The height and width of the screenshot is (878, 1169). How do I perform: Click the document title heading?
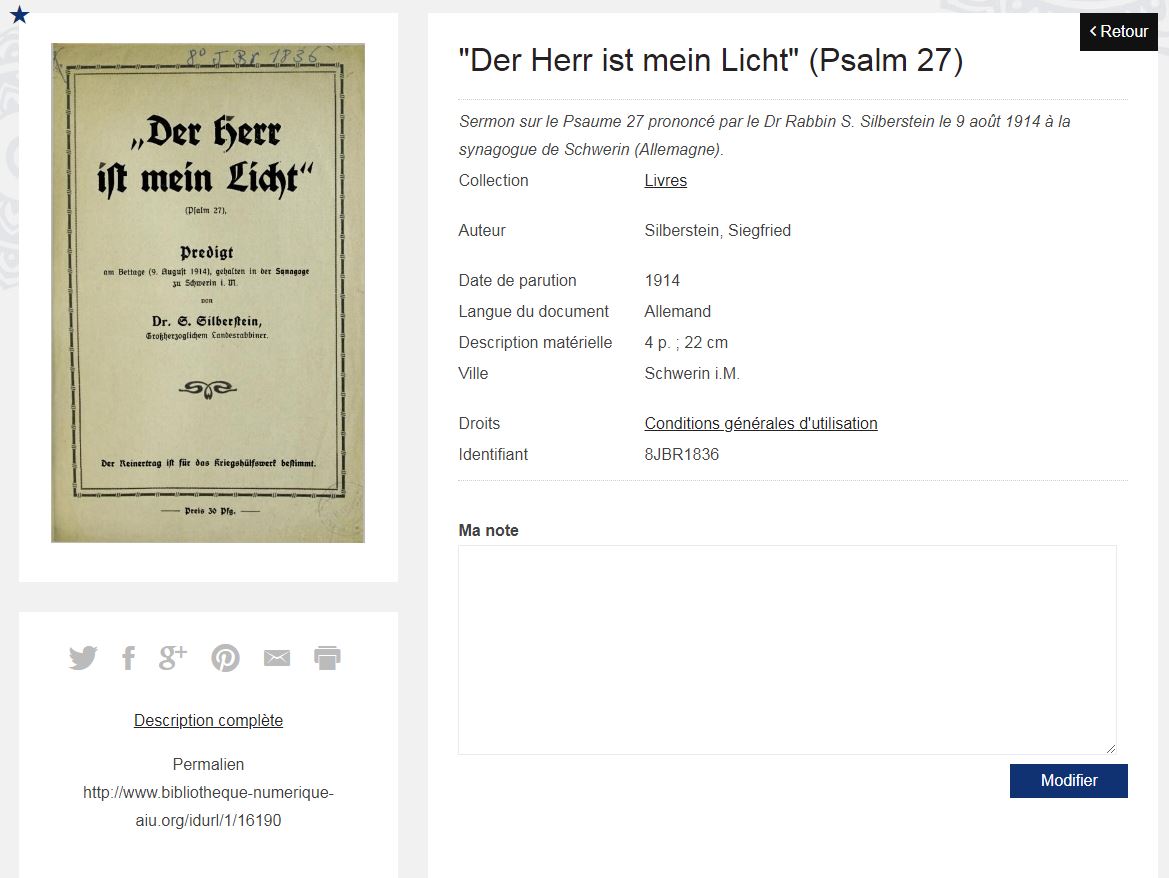point(710,60)
